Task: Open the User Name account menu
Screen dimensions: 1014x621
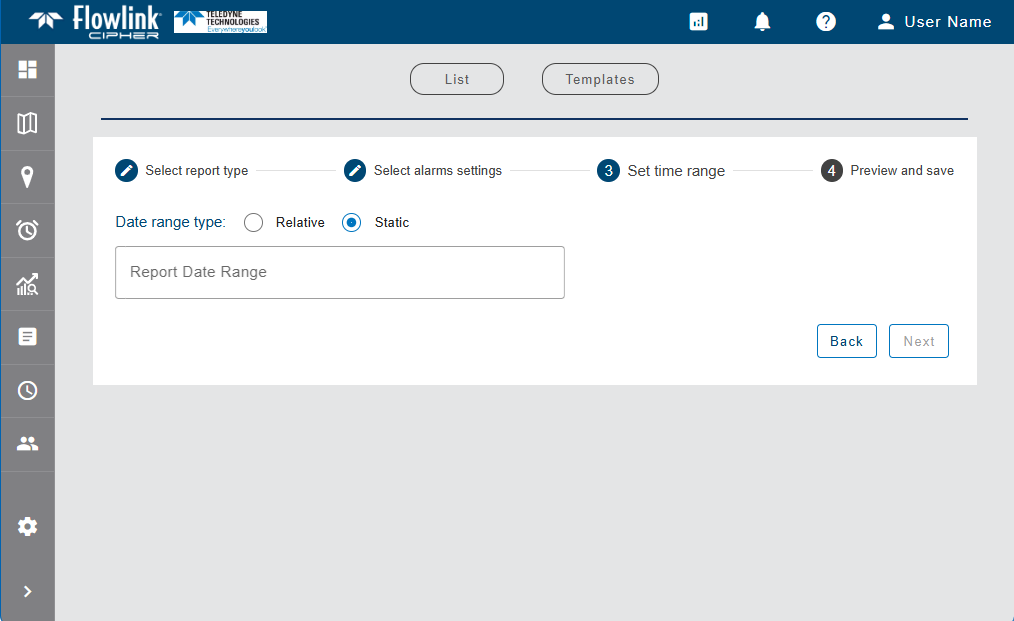Action: [934, 22]
